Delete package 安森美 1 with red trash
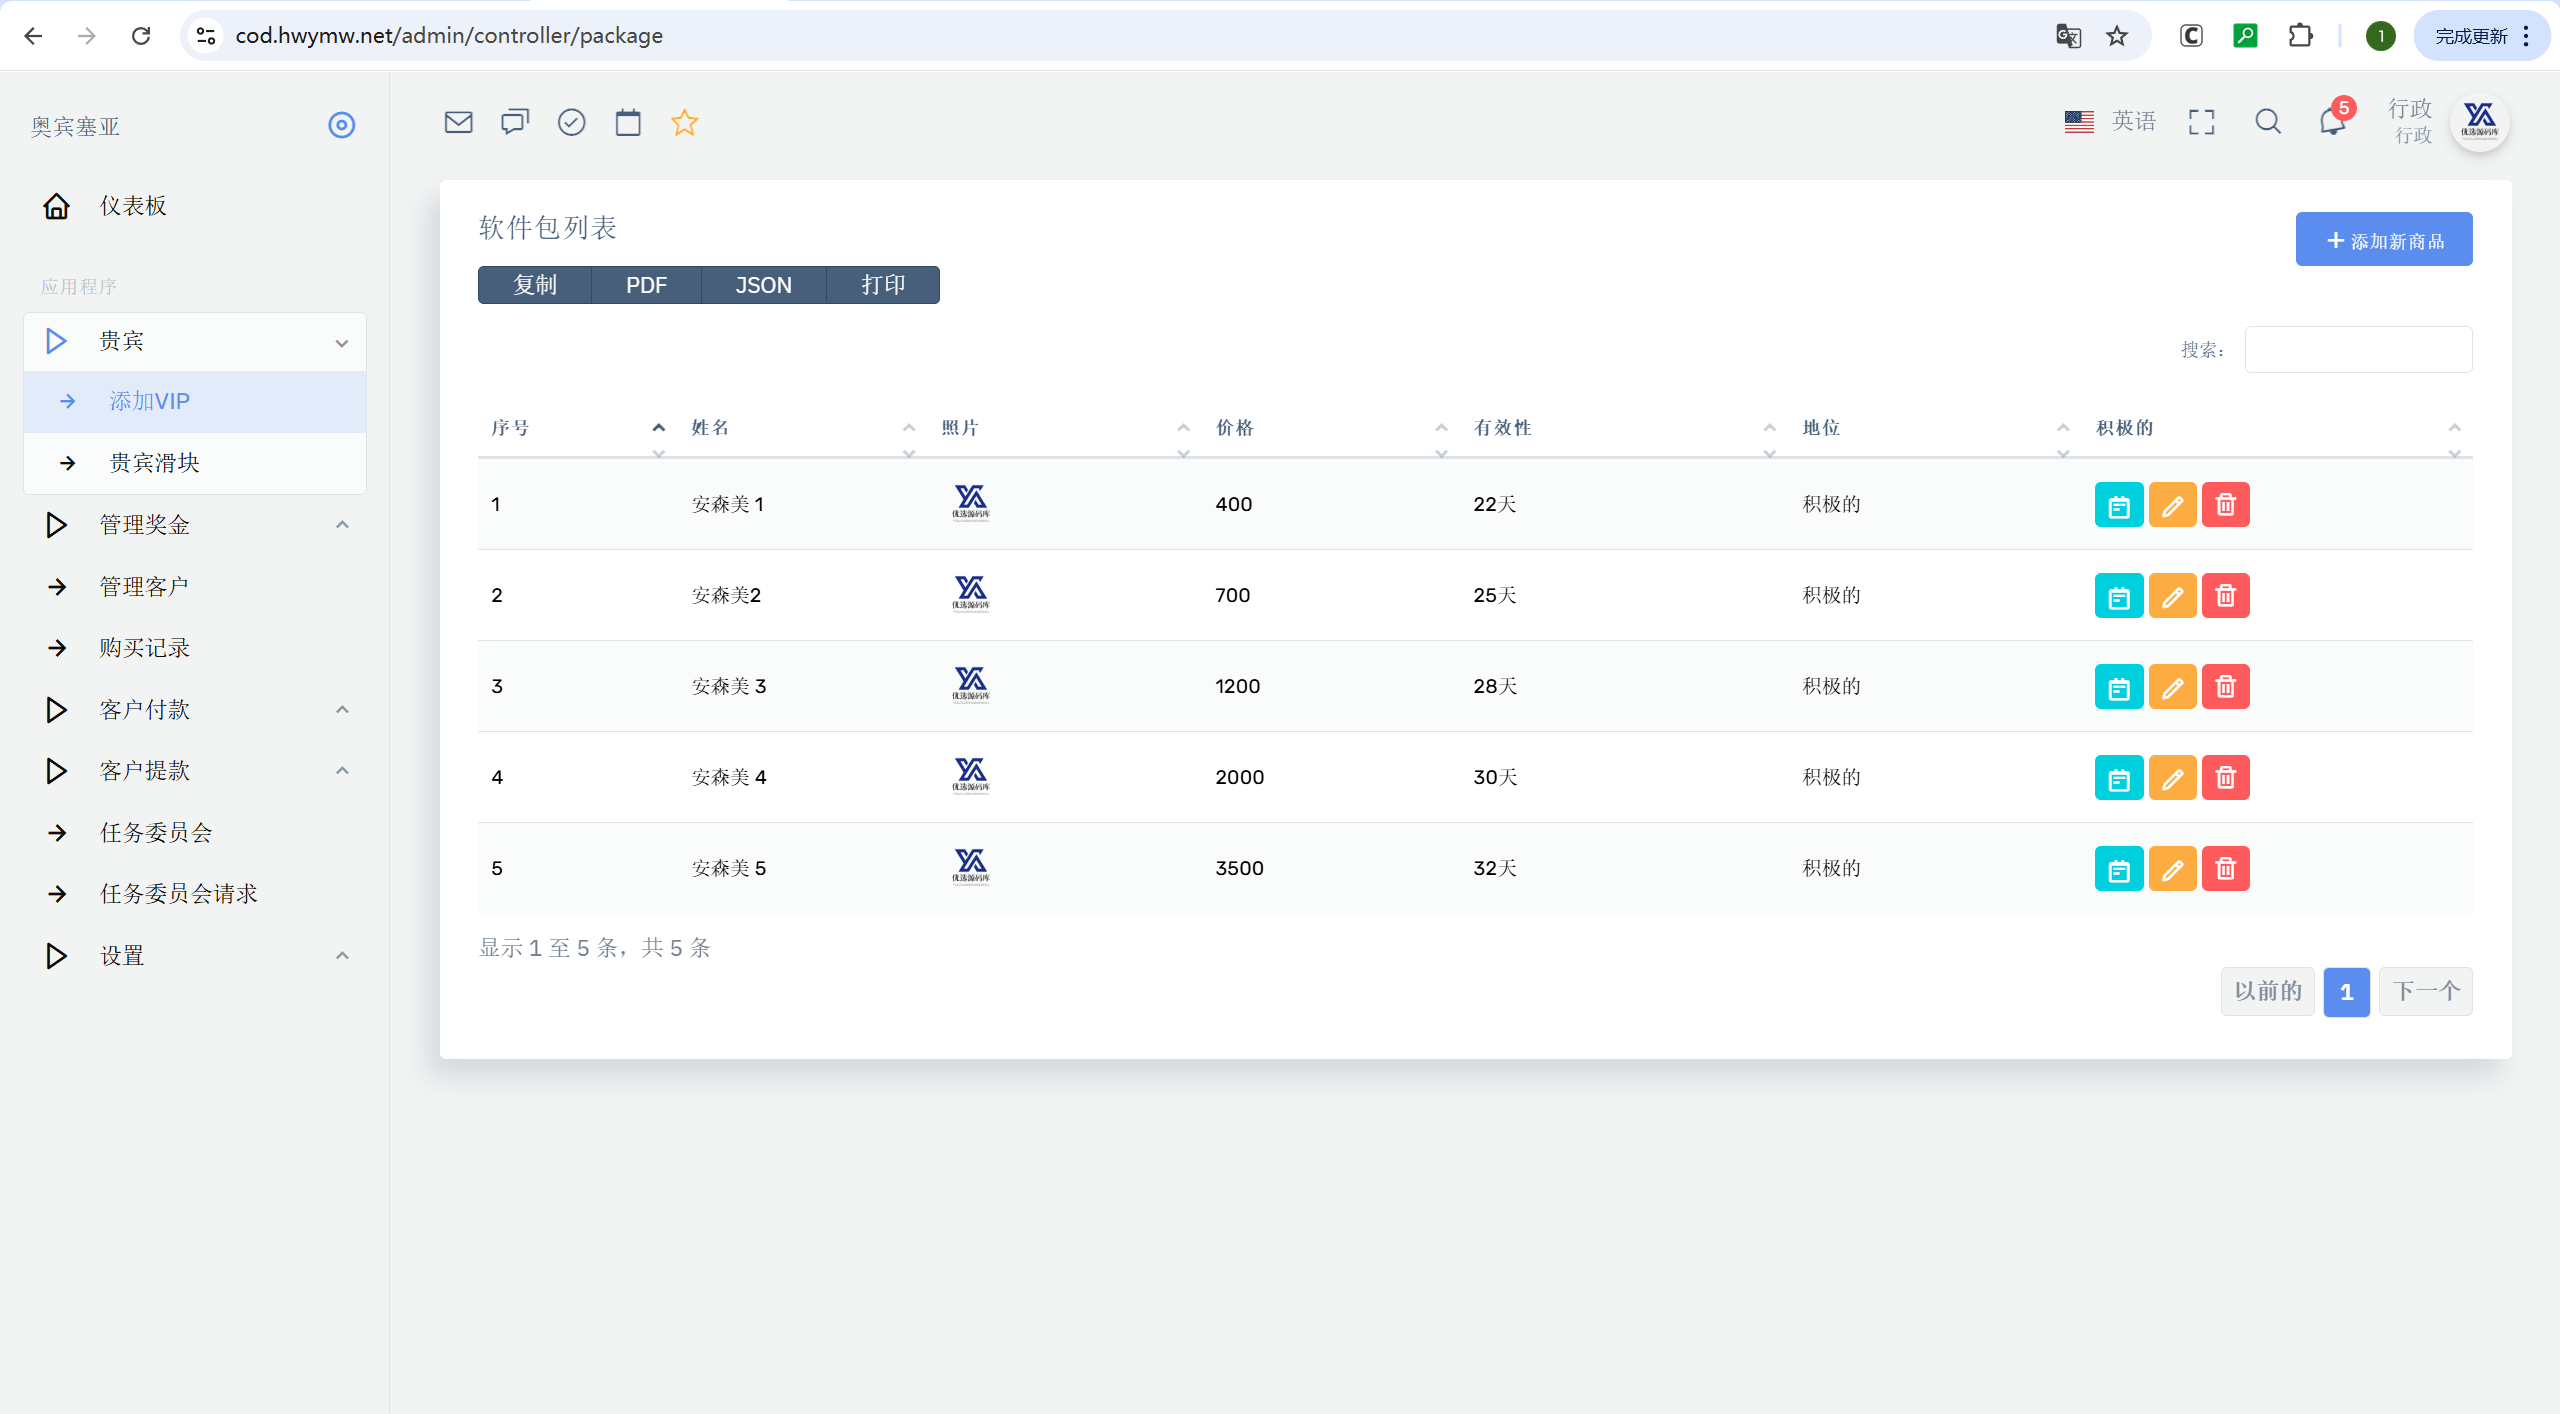The image size is (2560, 1414). pos(2225,505)
